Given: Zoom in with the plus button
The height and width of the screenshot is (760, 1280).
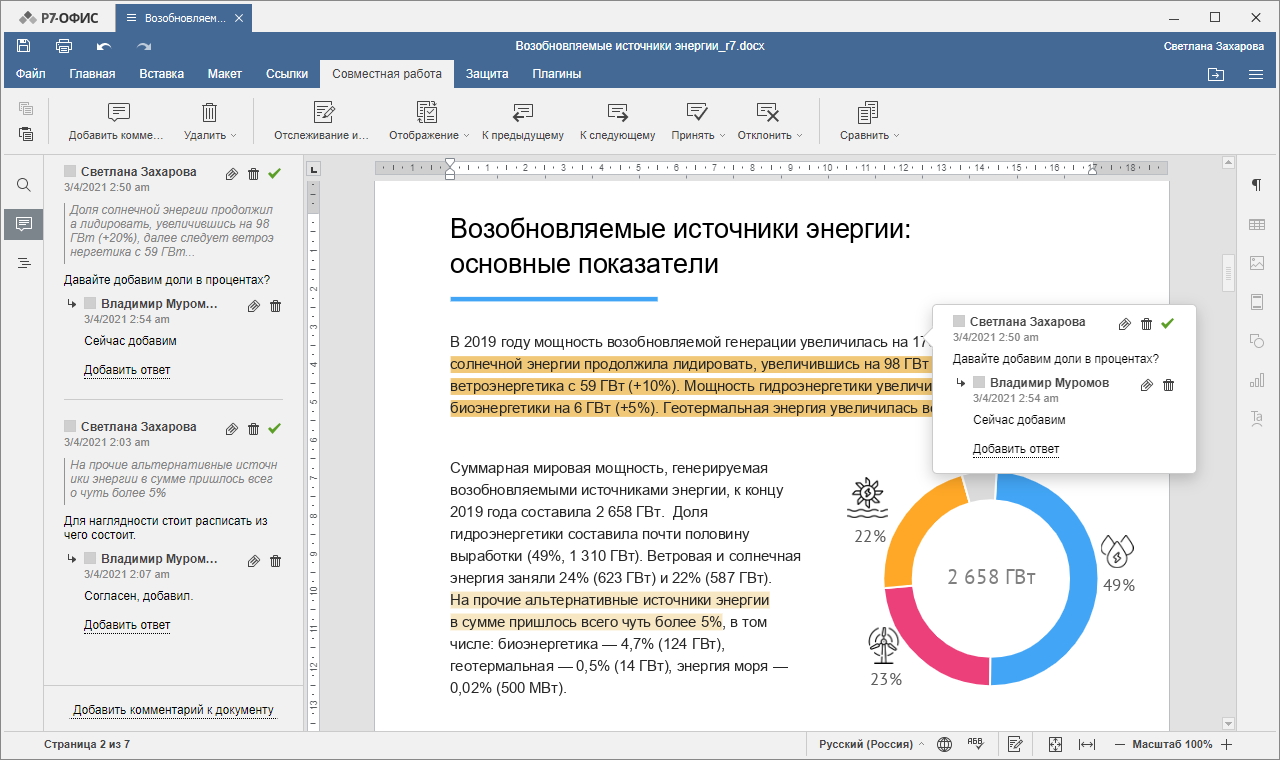Looking at the screenshot, I should click(1227, 744).
